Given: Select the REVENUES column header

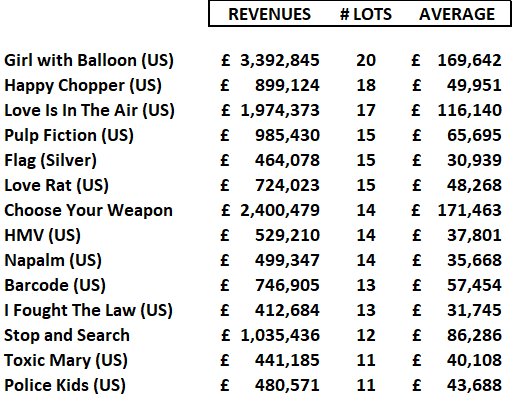Looking at the screenshot, I should click(269, 14).
